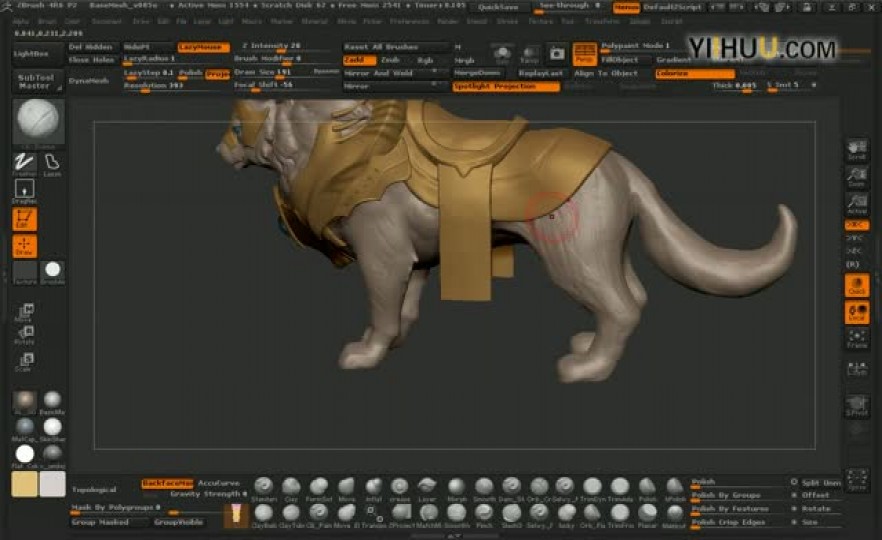The height and width of the screenshot is (540, 882).
Task: Select the Scale transform icon in left shelf
Action: tap(25, 362)
